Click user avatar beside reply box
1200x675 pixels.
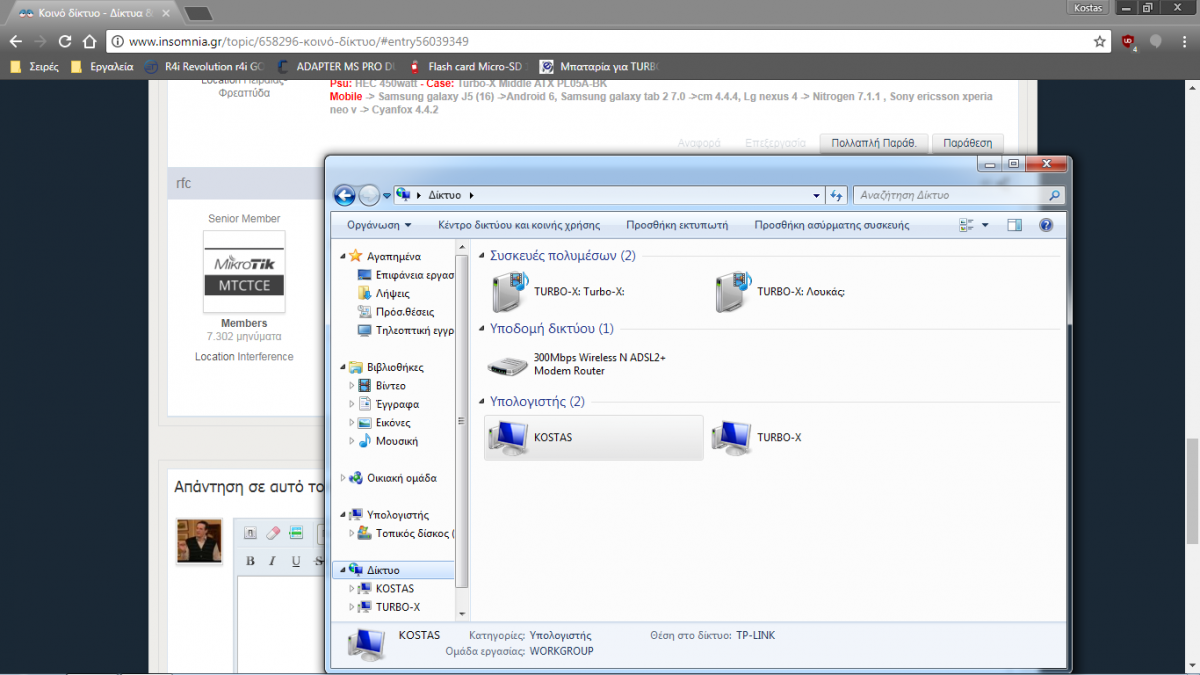199,541
